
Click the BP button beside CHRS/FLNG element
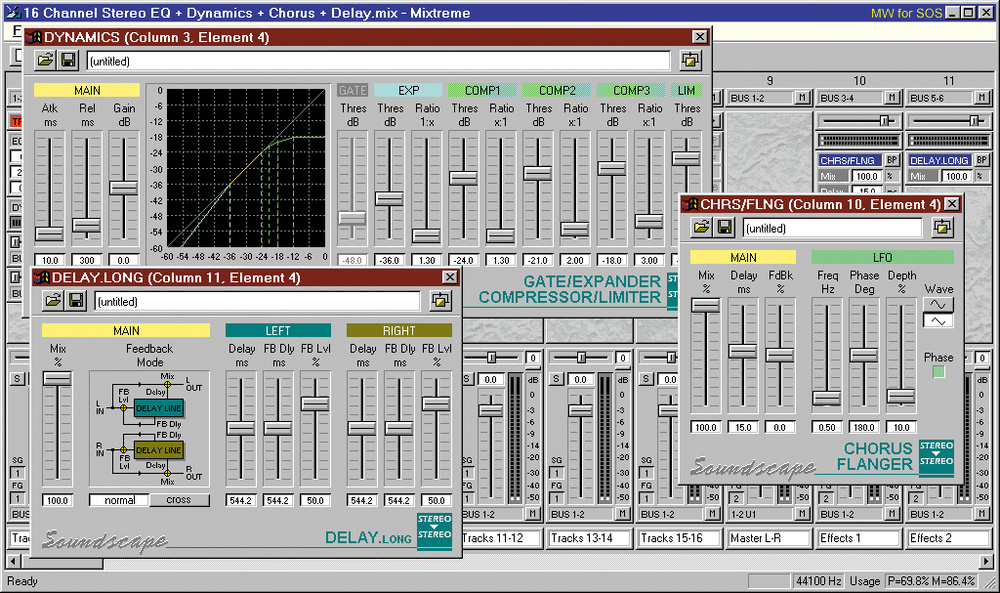[892, 160]
